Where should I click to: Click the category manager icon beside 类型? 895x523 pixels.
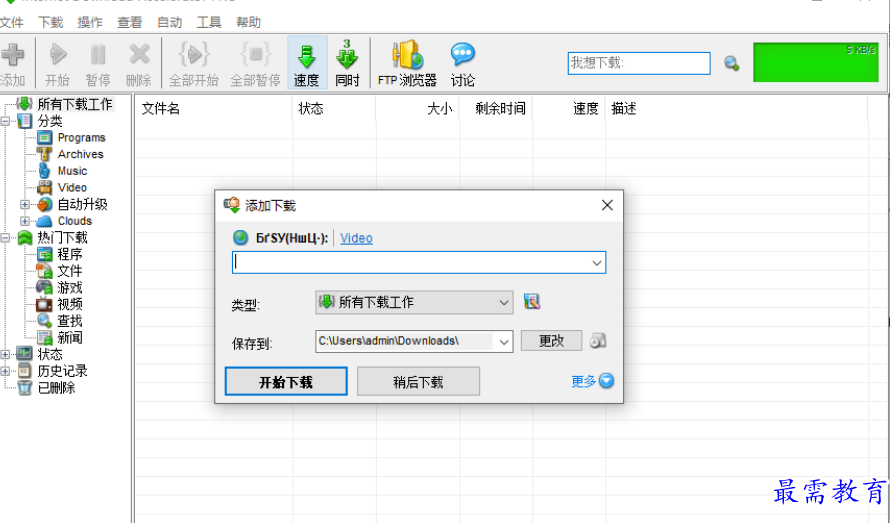(532, 301)
